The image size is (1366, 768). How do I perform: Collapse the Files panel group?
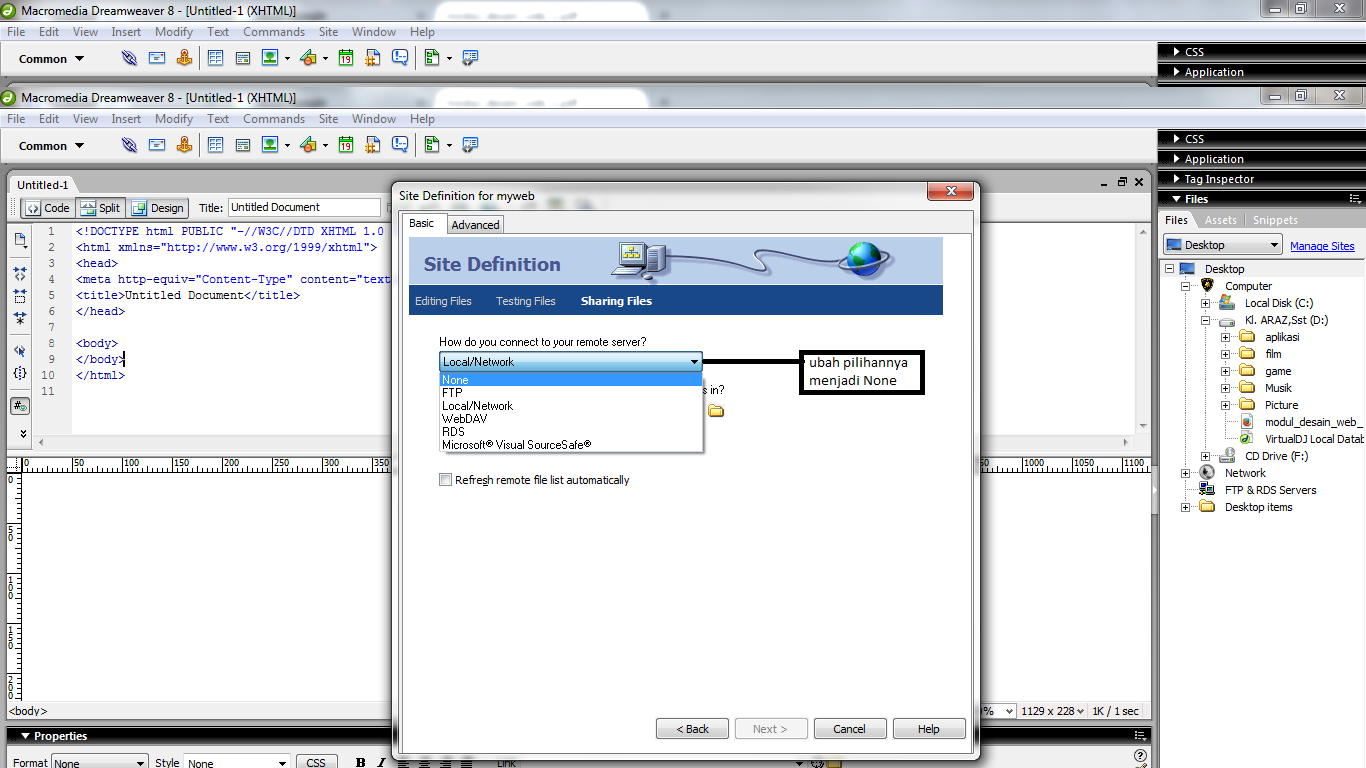point(1196,199)
